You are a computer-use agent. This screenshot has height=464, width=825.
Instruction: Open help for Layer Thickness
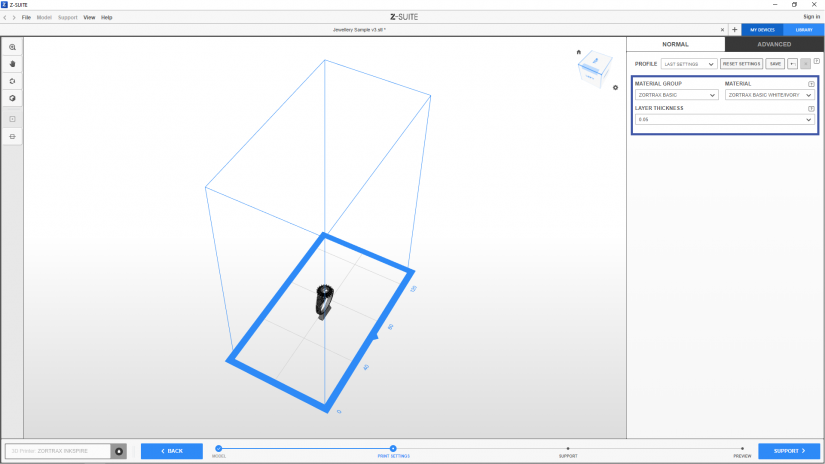point(811,108)
